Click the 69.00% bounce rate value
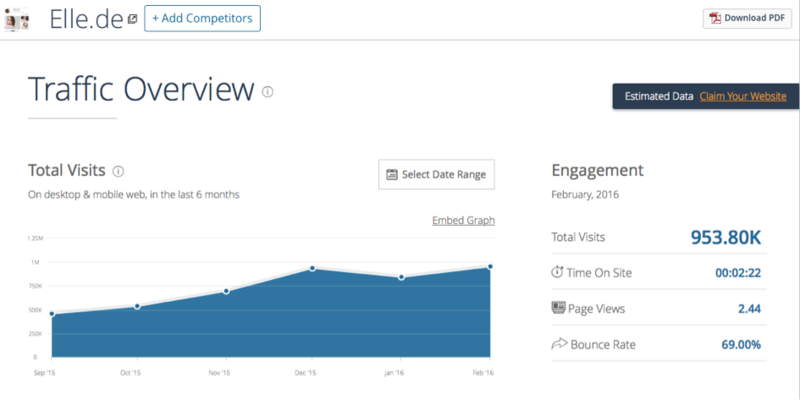This screenshot has height=400, width=800. [741, 345]
